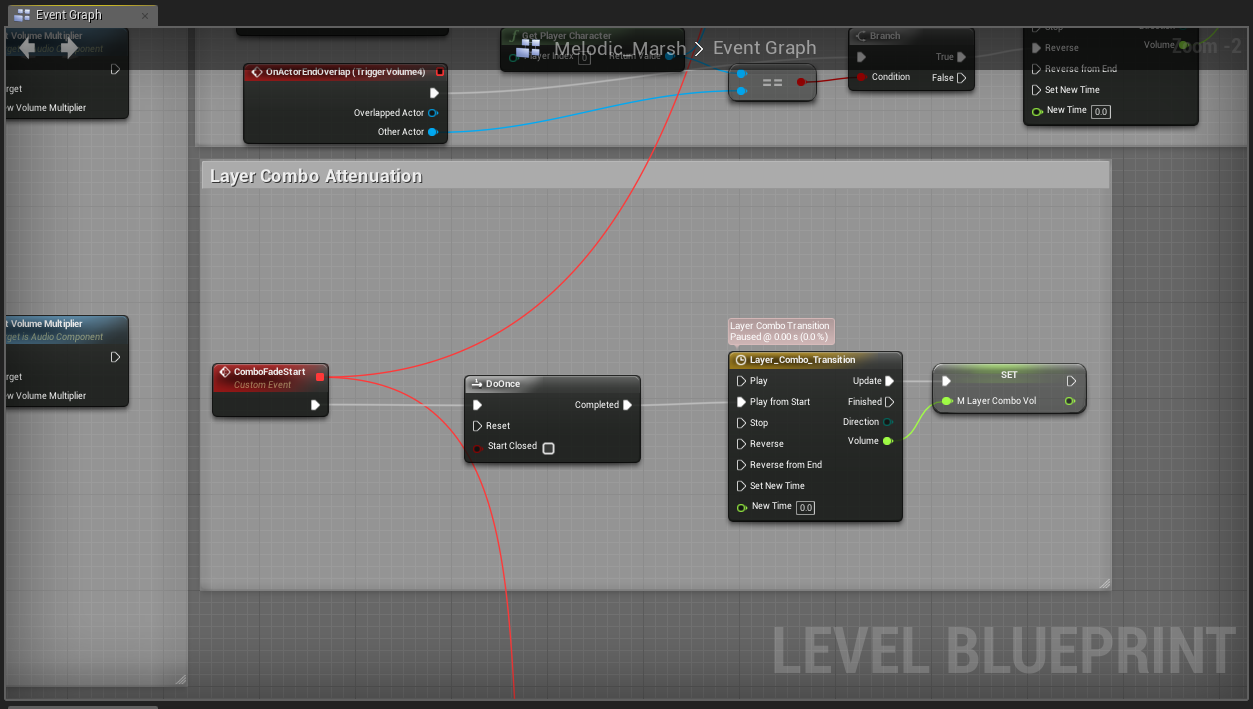The width and height of the screenshot is (1253, 709).
Task: Click OnActorEndOverlap exec output pin
Action: (x=434, y=93)
